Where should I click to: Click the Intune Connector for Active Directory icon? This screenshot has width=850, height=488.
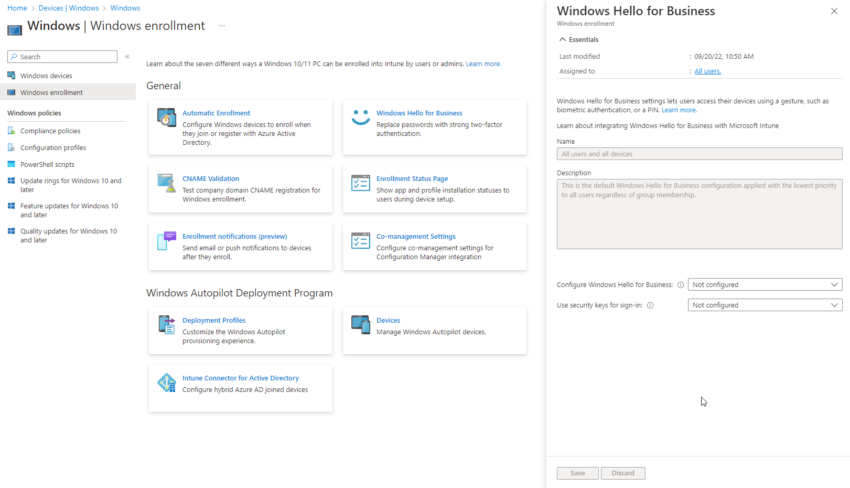coord(166,383)
